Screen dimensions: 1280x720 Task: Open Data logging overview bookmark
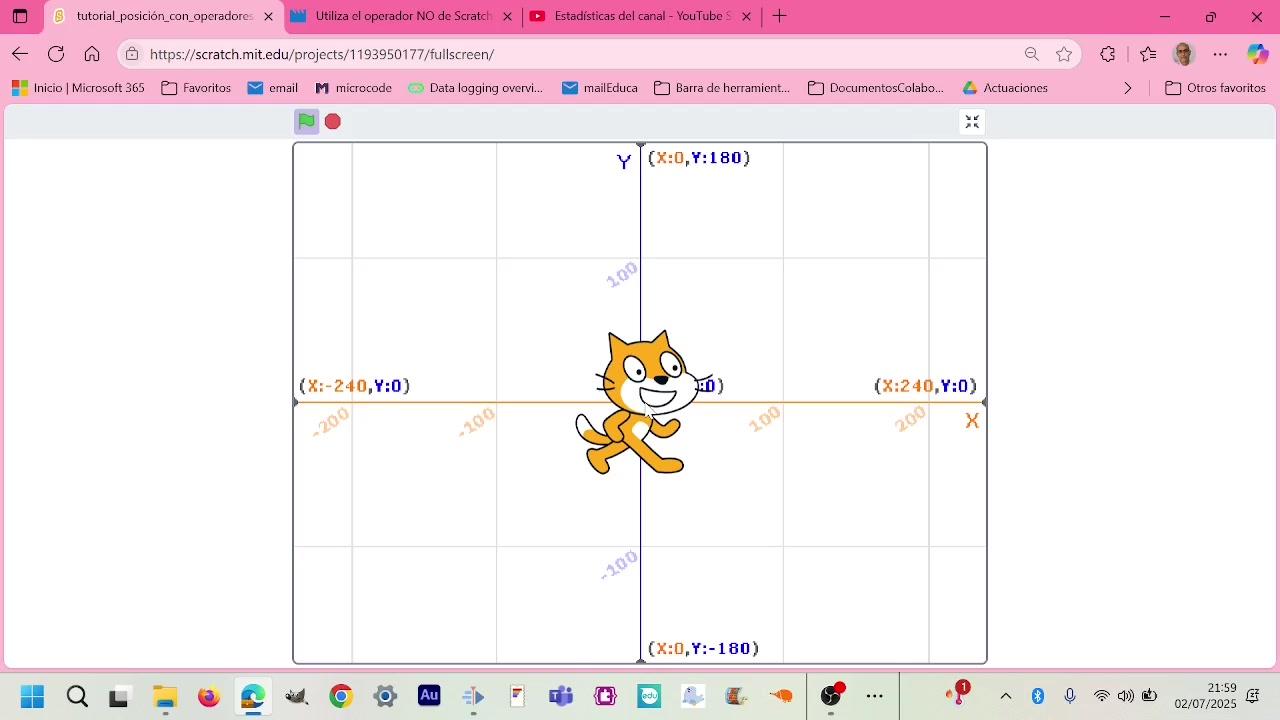pos(475,88)
